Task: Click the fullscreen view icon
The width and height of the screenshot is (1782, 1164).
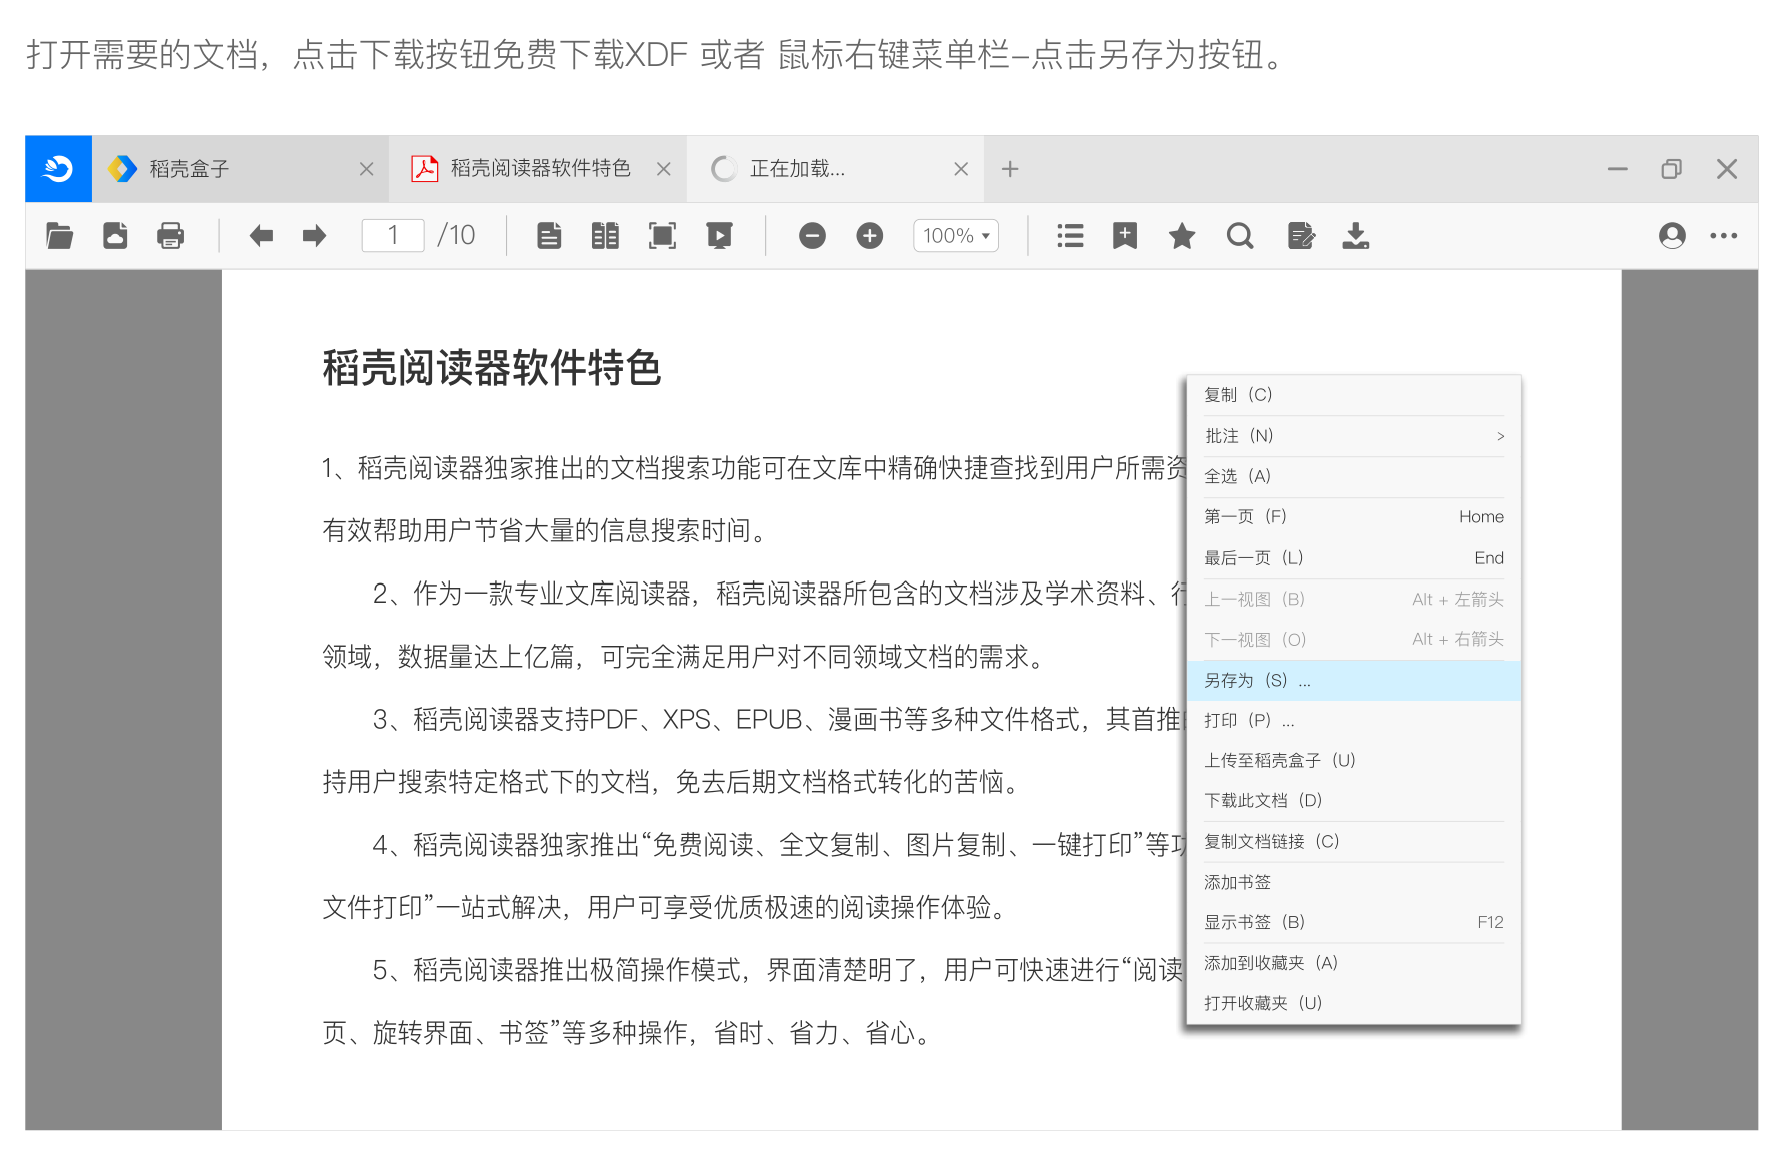Action: click(x=662, y=236)
